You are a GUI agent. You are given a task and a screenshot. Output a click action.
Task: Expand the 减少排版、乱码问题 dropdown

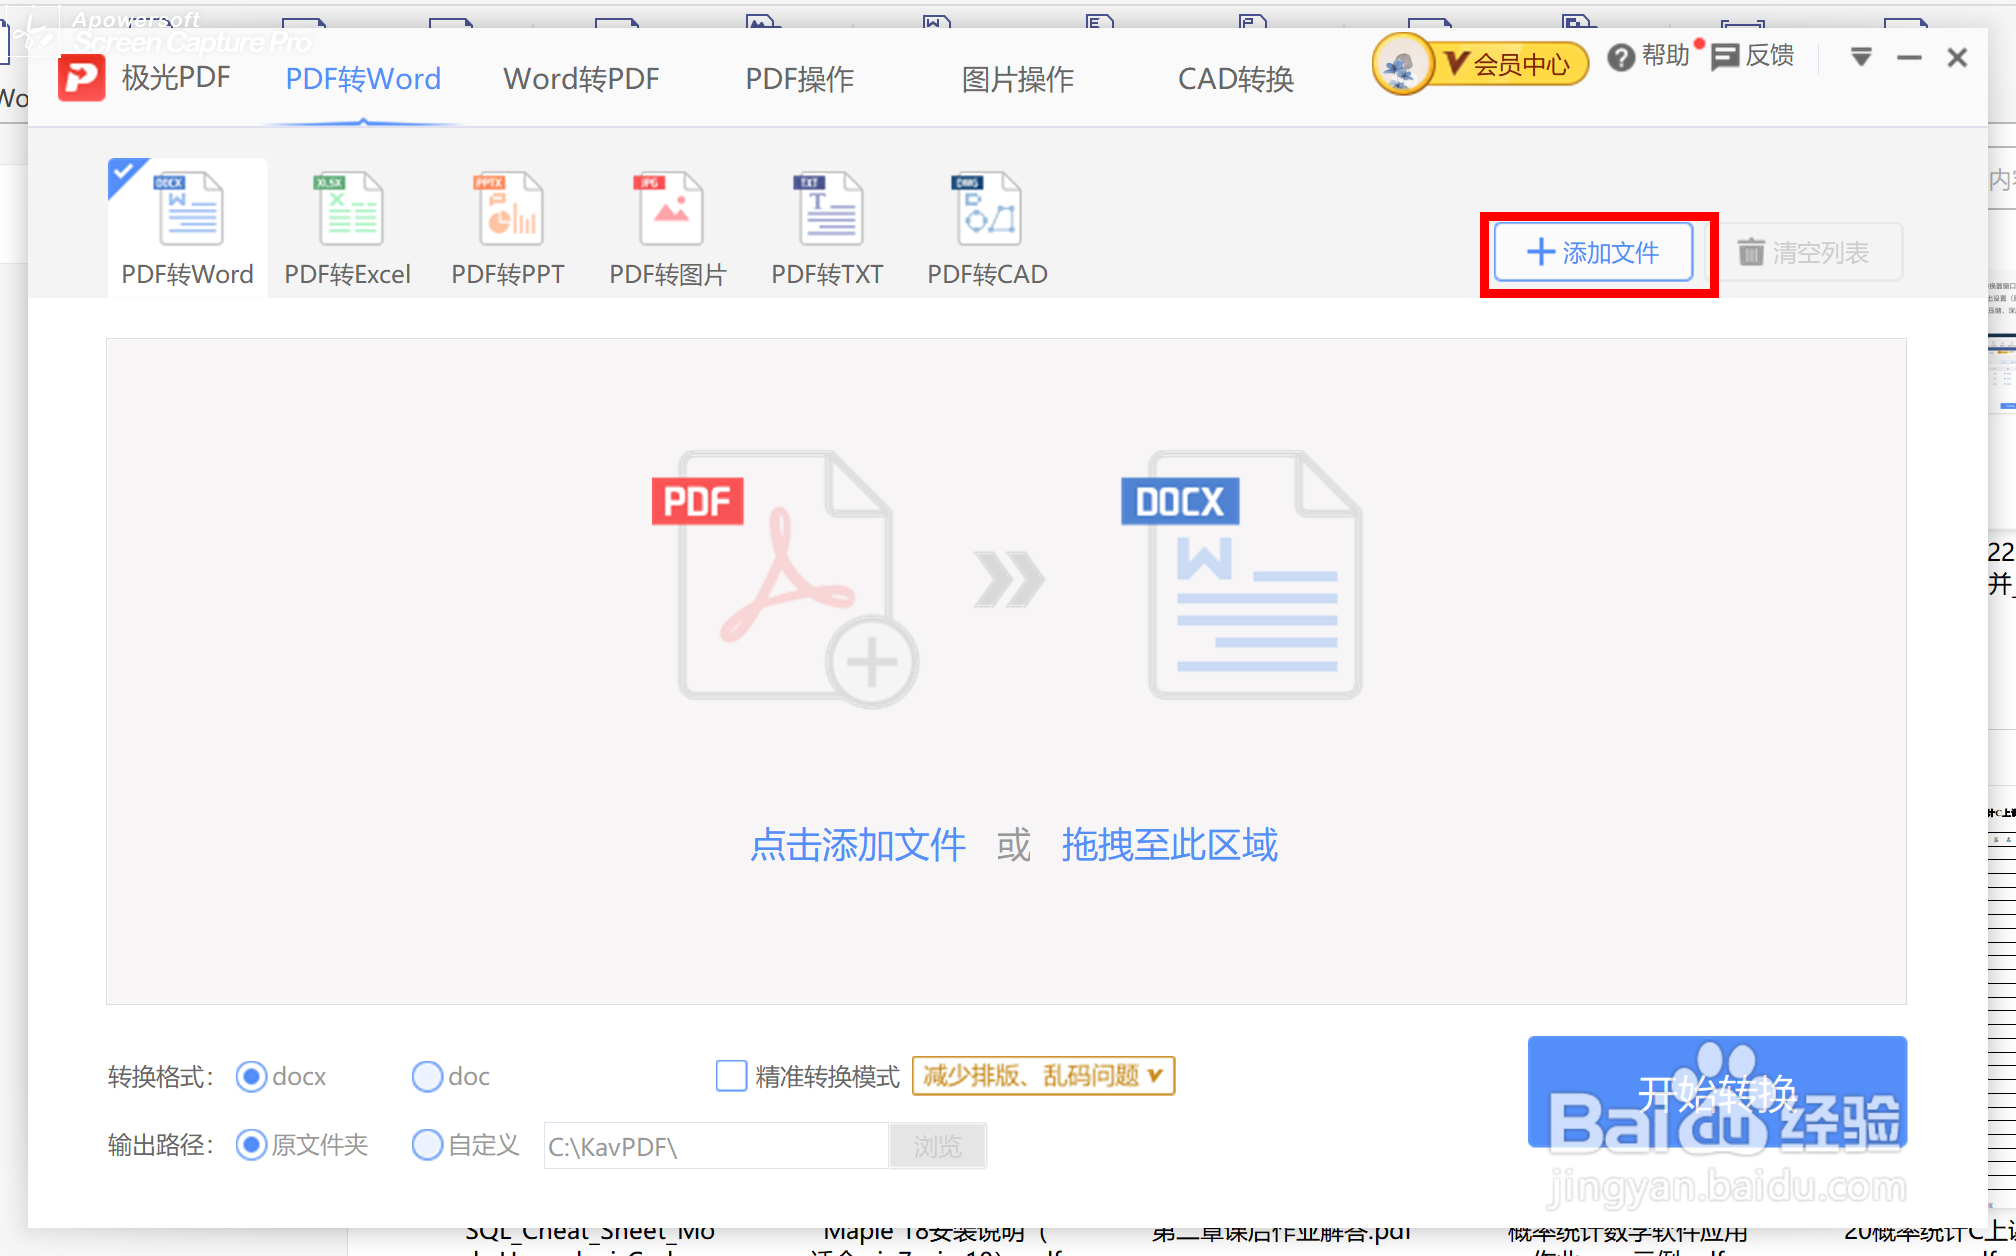1043,1076
